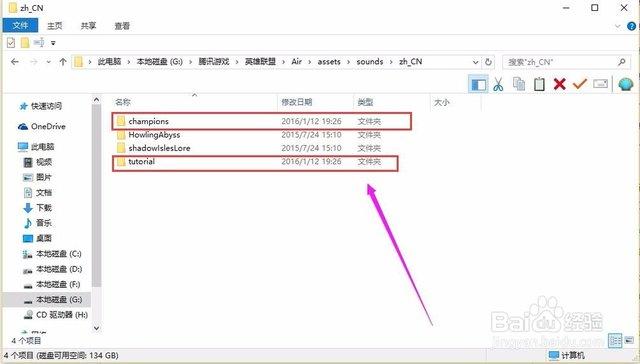Open the 文档 folder in sidebar
Image resolution: width=640 pixels, height=364 pixels.
pyautogui.click(x=38, y=193)
